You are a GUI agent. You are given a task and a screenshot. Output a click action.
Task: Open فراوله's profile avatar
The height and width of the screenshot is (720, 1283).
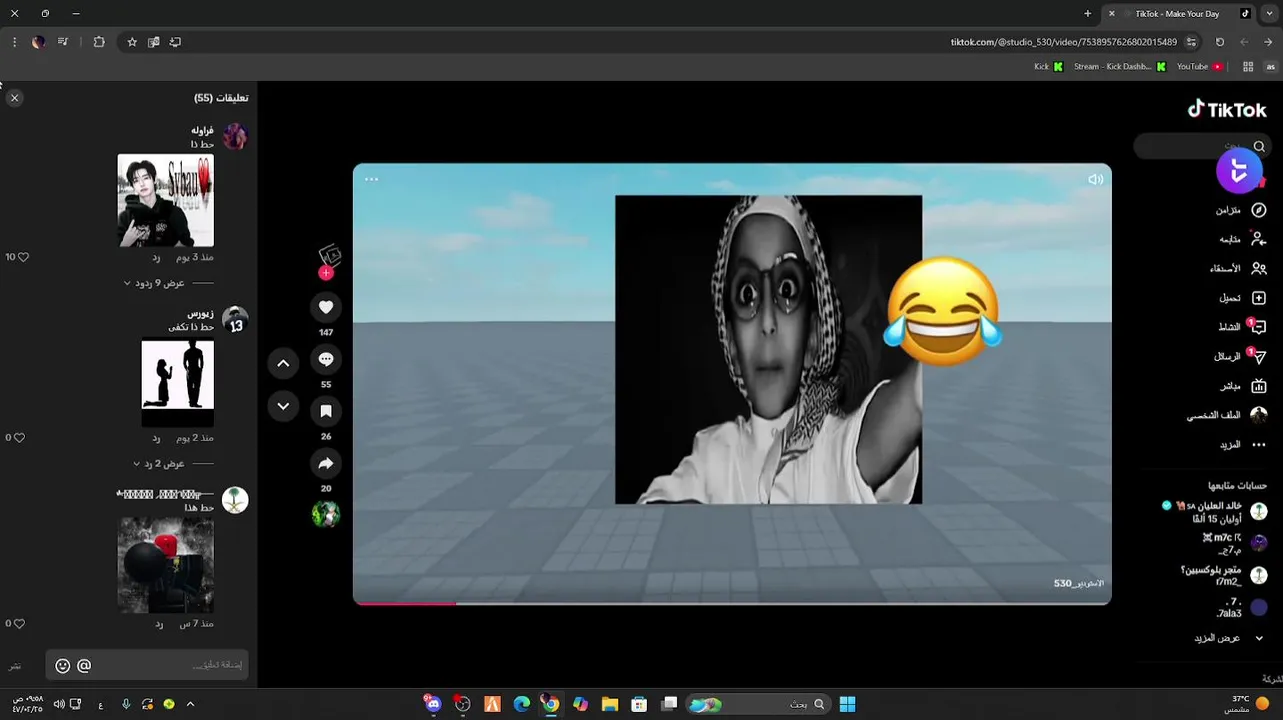235,136
